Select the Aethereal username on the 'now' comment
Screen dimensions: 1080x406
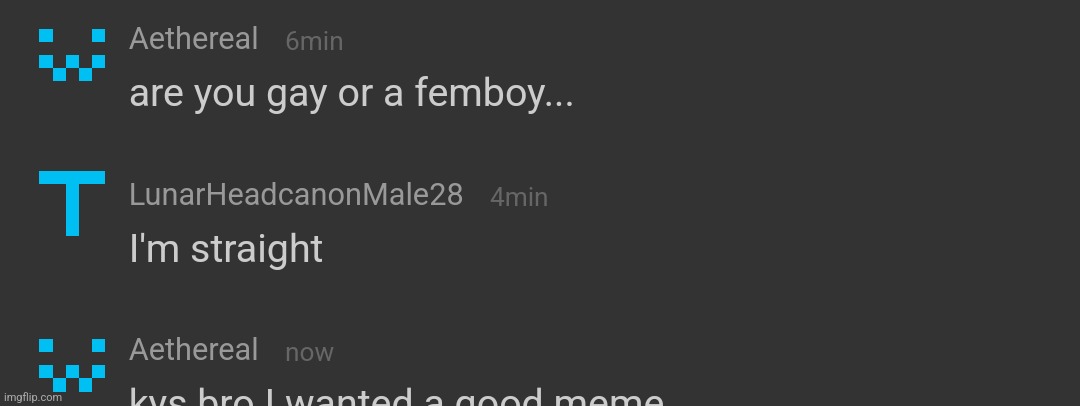(194, 349)
